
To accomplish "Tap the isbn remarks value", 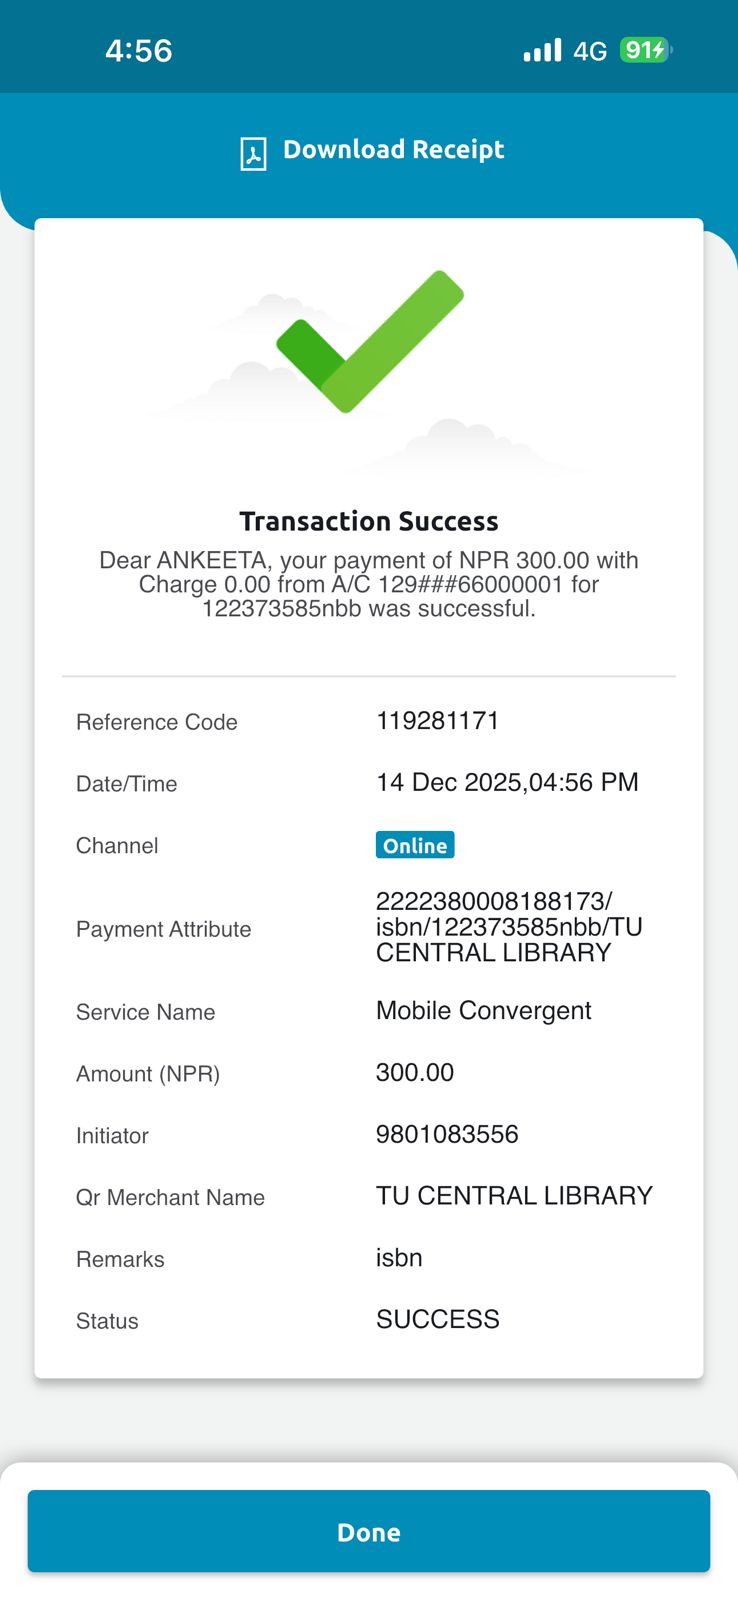I will [x=399, y=1258].
